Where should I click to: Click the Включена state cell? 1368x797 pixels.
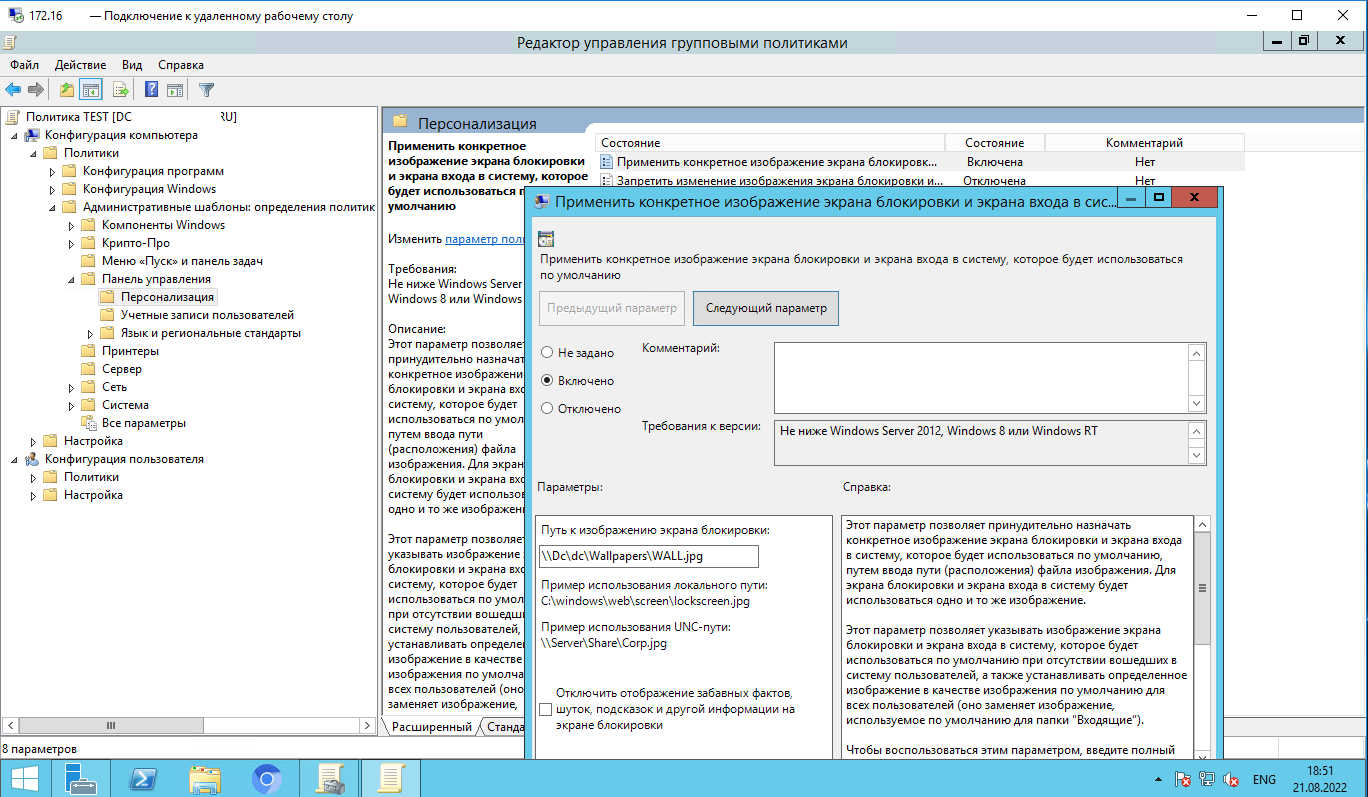pos(994,161)
